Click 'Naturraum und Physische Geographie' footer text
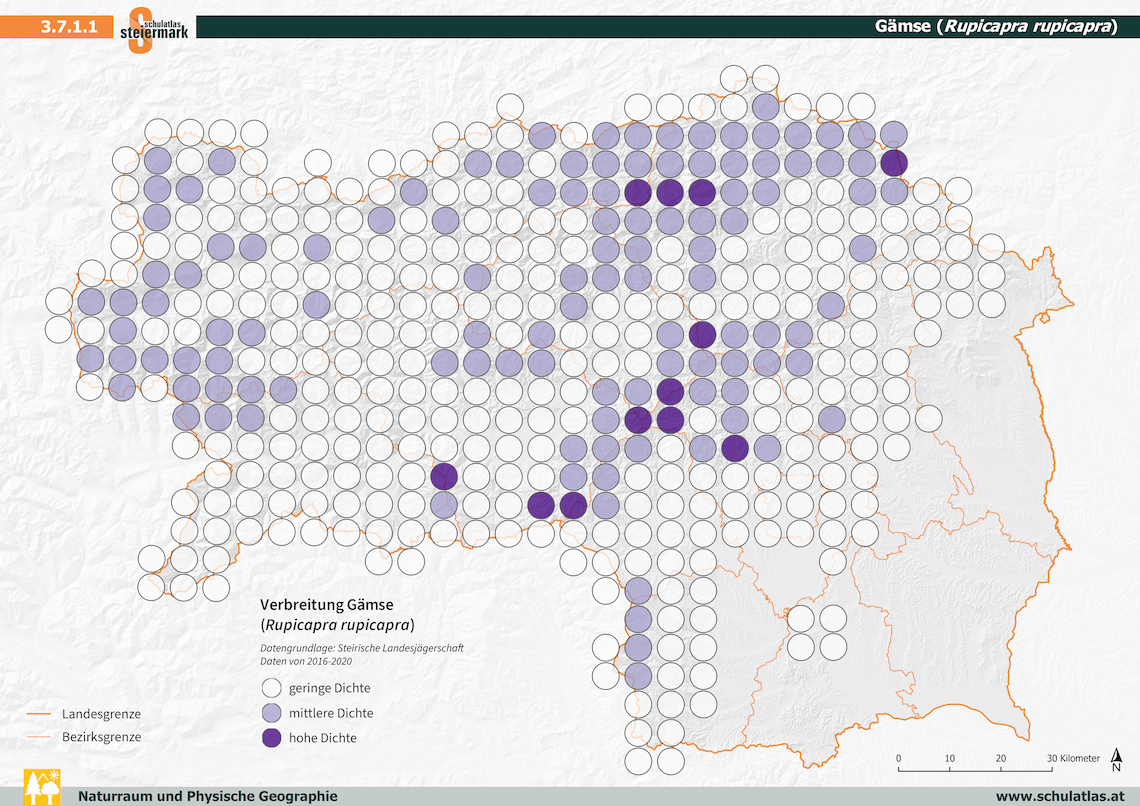The image size is (1140, 806). 207,796
